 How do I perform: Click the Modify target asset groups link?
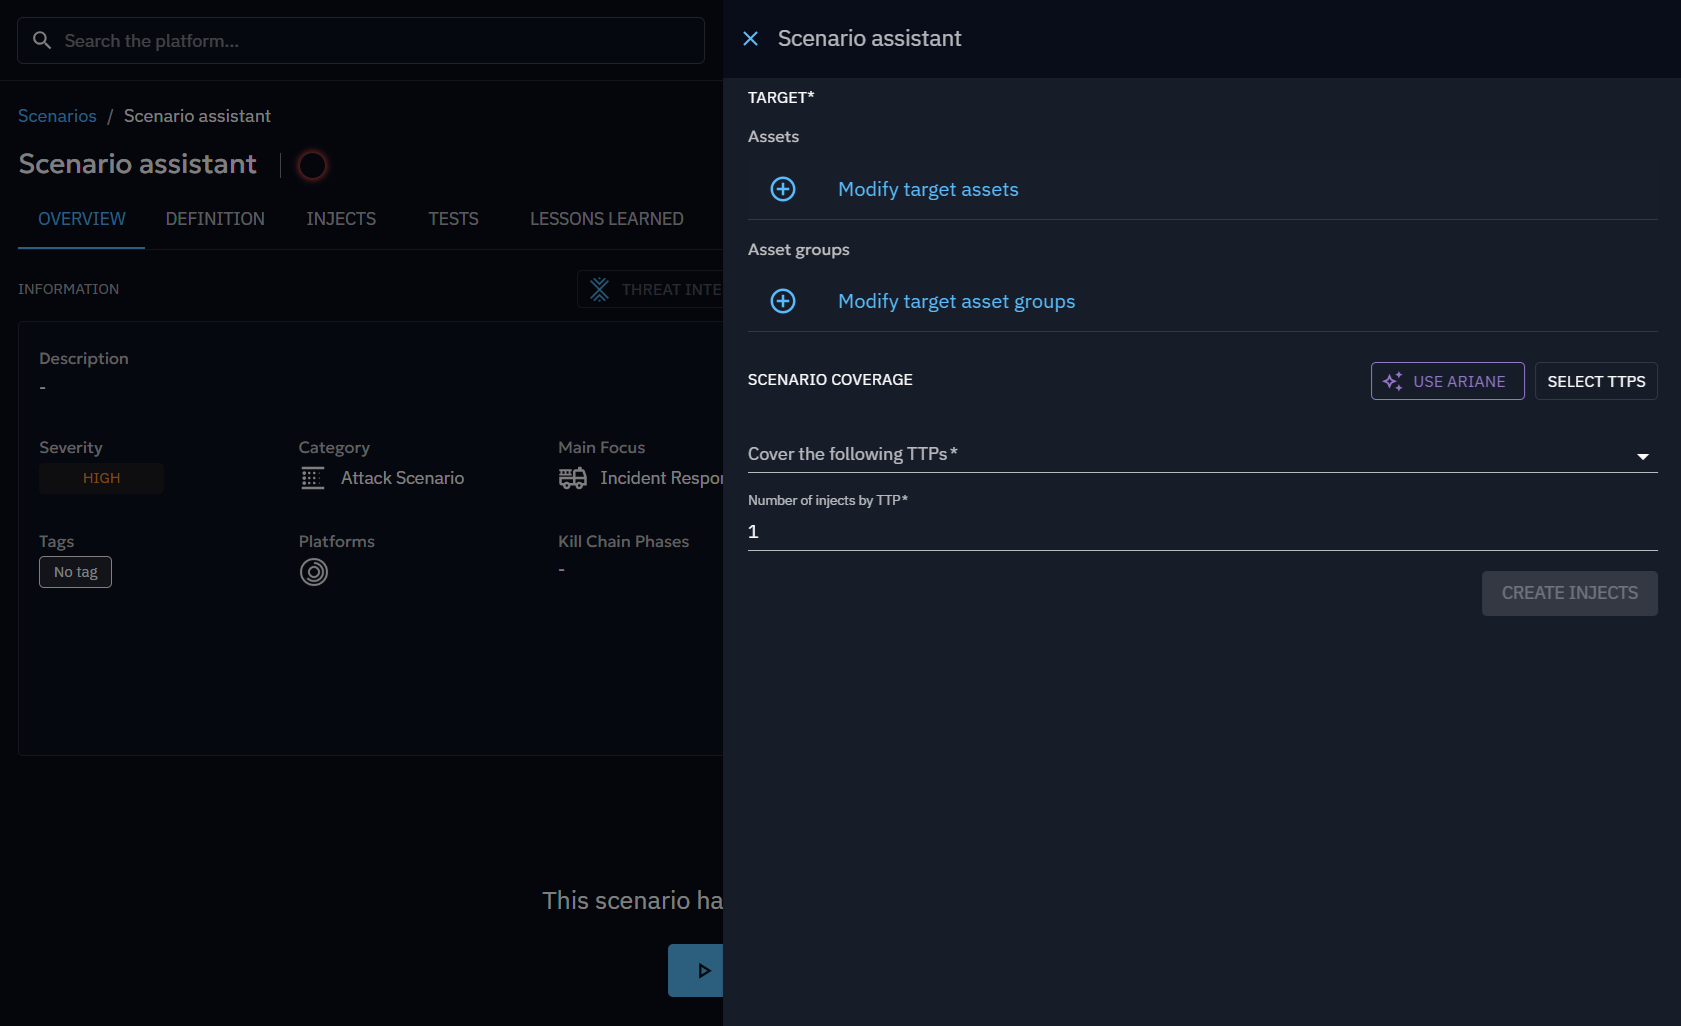(x=956, y=301)
